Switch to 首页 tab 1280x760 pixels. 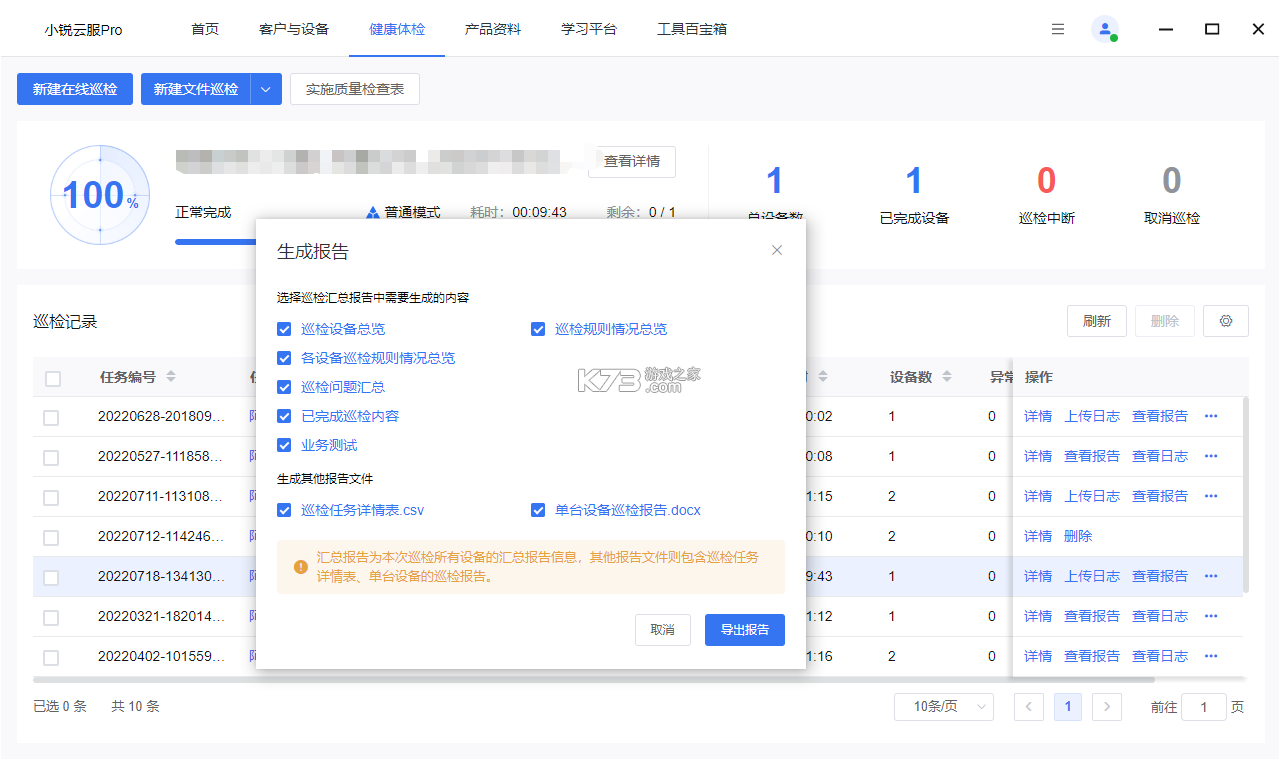pos(205,29)
